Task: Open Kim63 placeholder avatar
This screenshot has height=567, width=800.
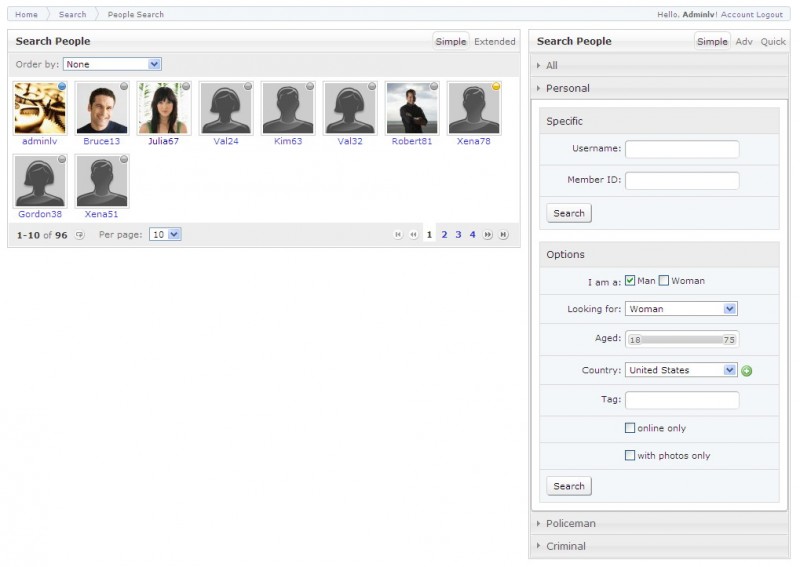Action: click(x=288, y=108)
